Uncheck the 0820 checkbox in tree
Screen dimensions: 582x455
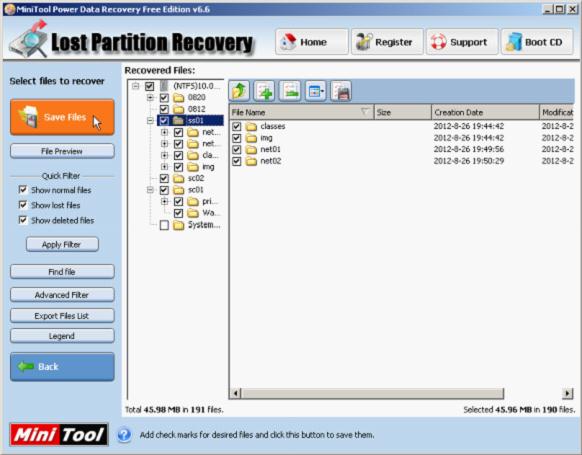point(164,98)
